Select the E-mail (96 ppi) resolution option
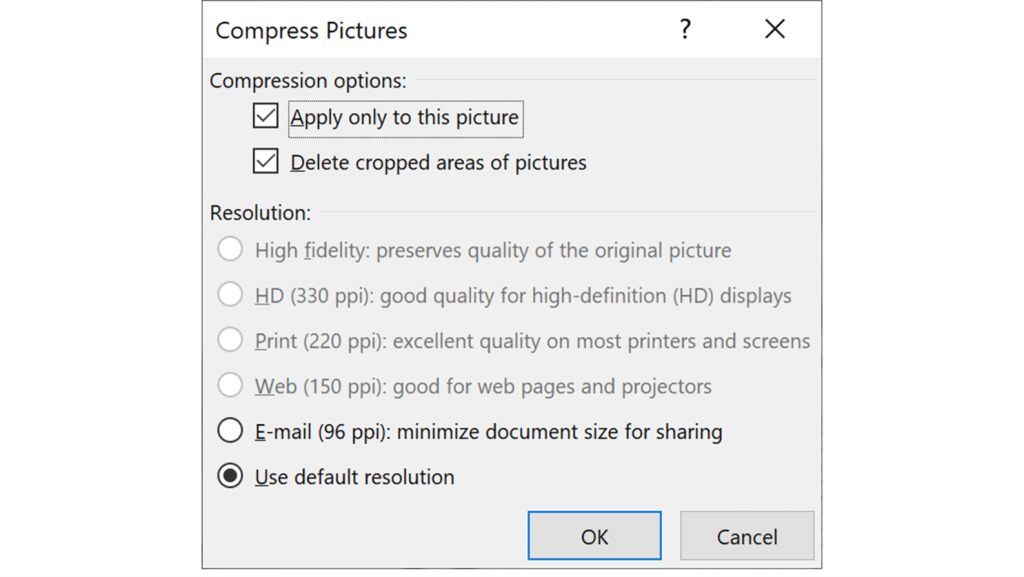The image size is (1024, 577). click(229, 431)
